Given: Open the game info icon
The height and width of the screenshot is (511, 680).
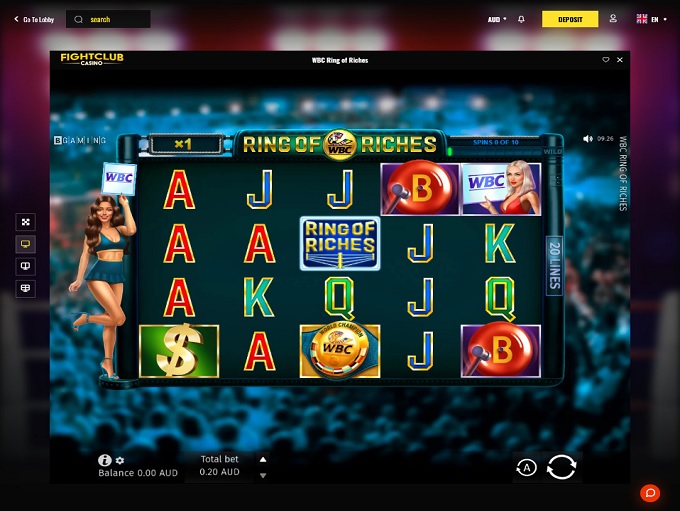Looking at the screenshot, I should (x=105, y=460).
